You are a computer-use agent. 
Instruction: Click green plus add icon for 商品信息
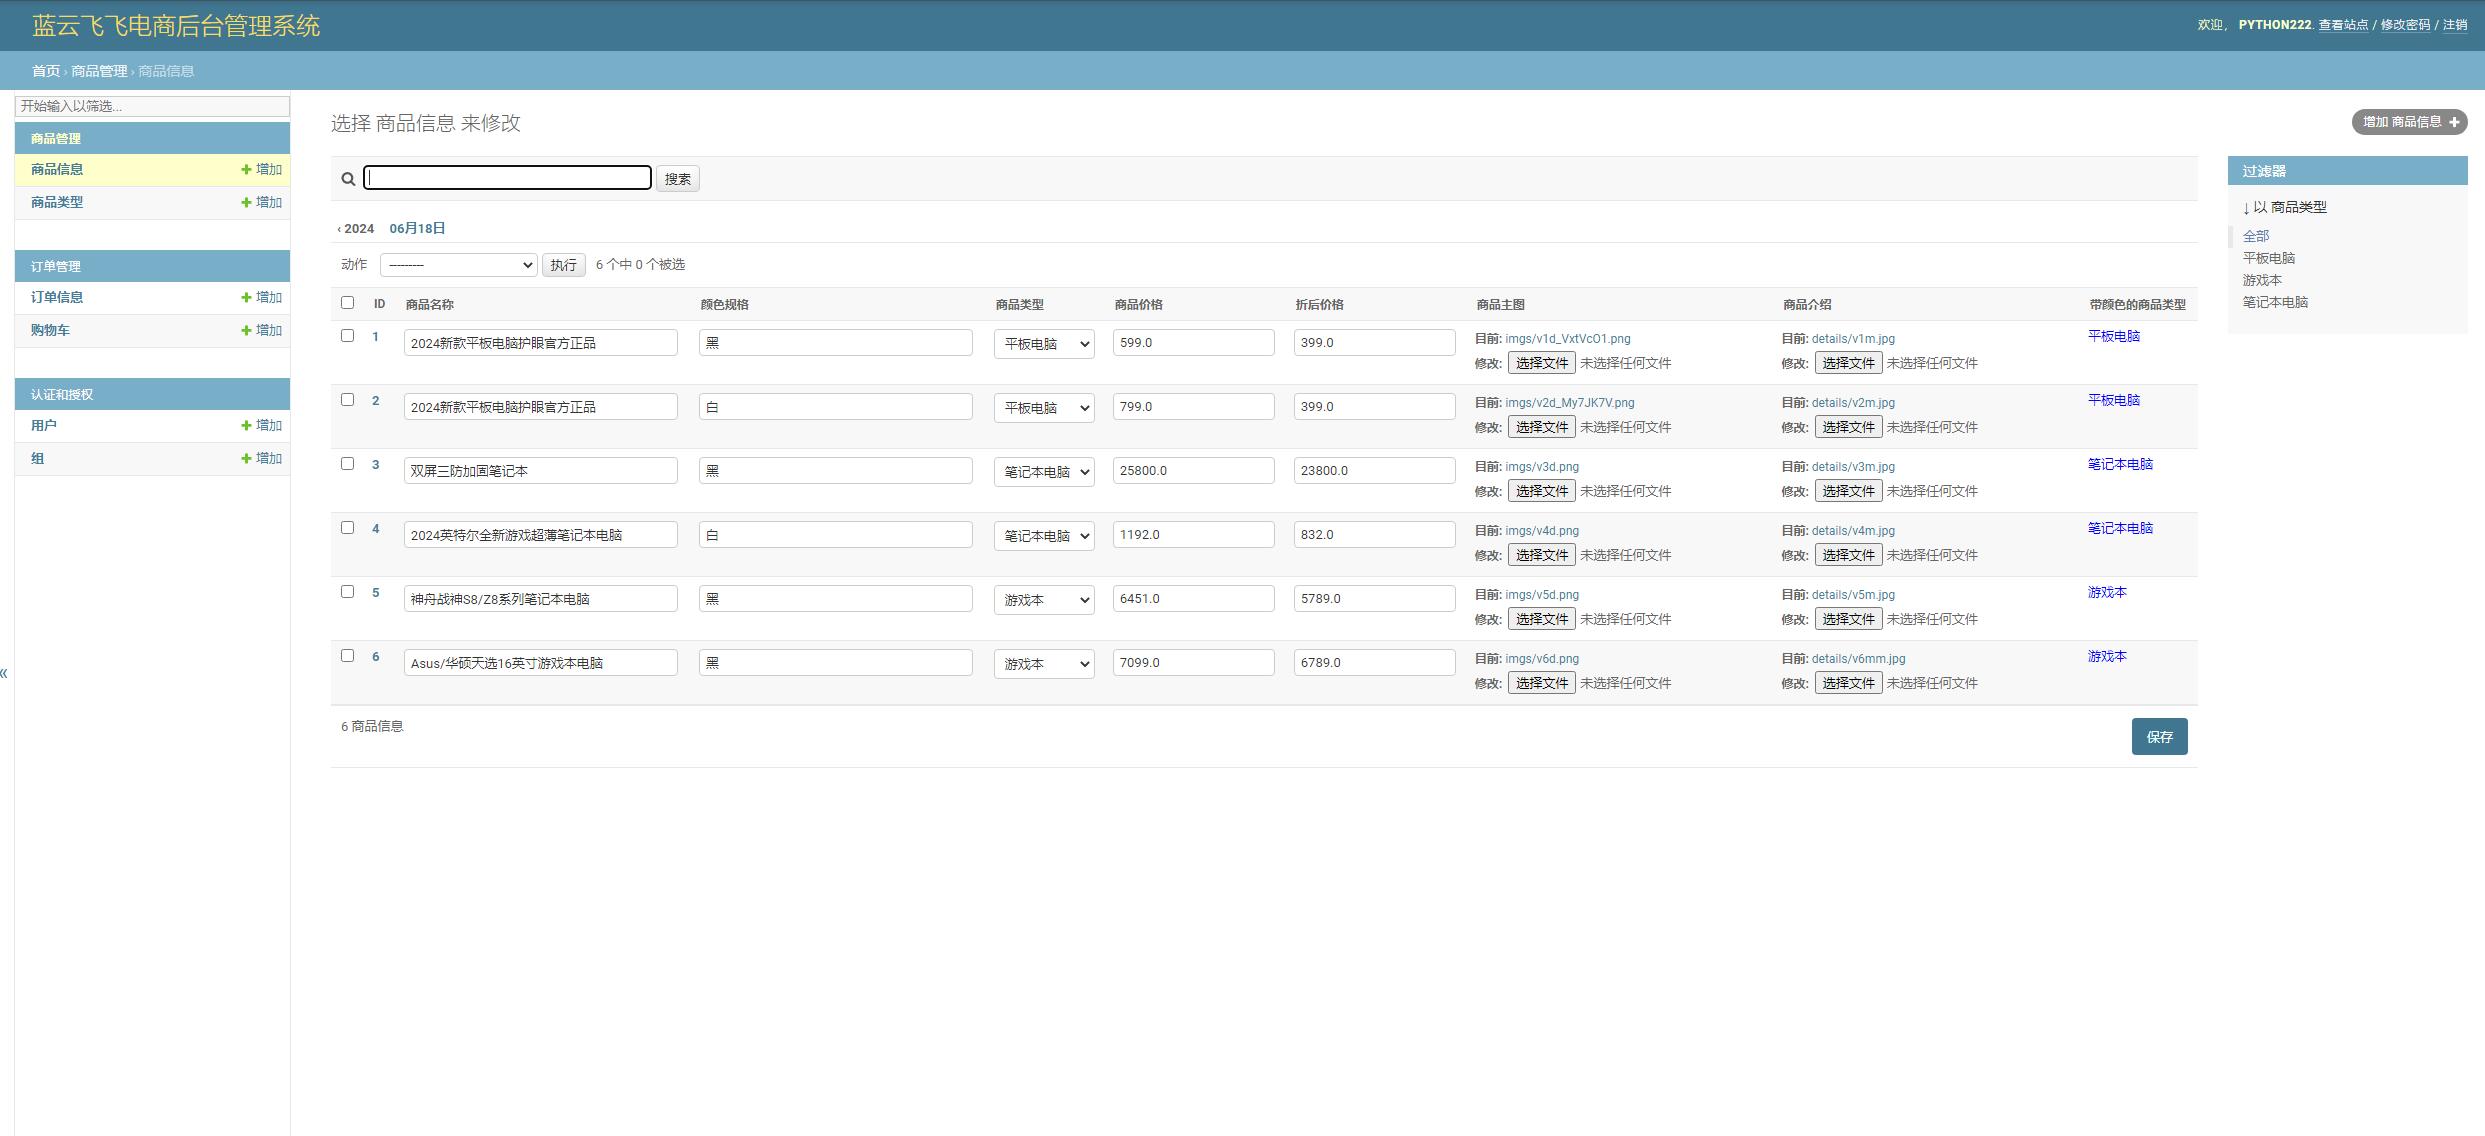coord(246,170)
